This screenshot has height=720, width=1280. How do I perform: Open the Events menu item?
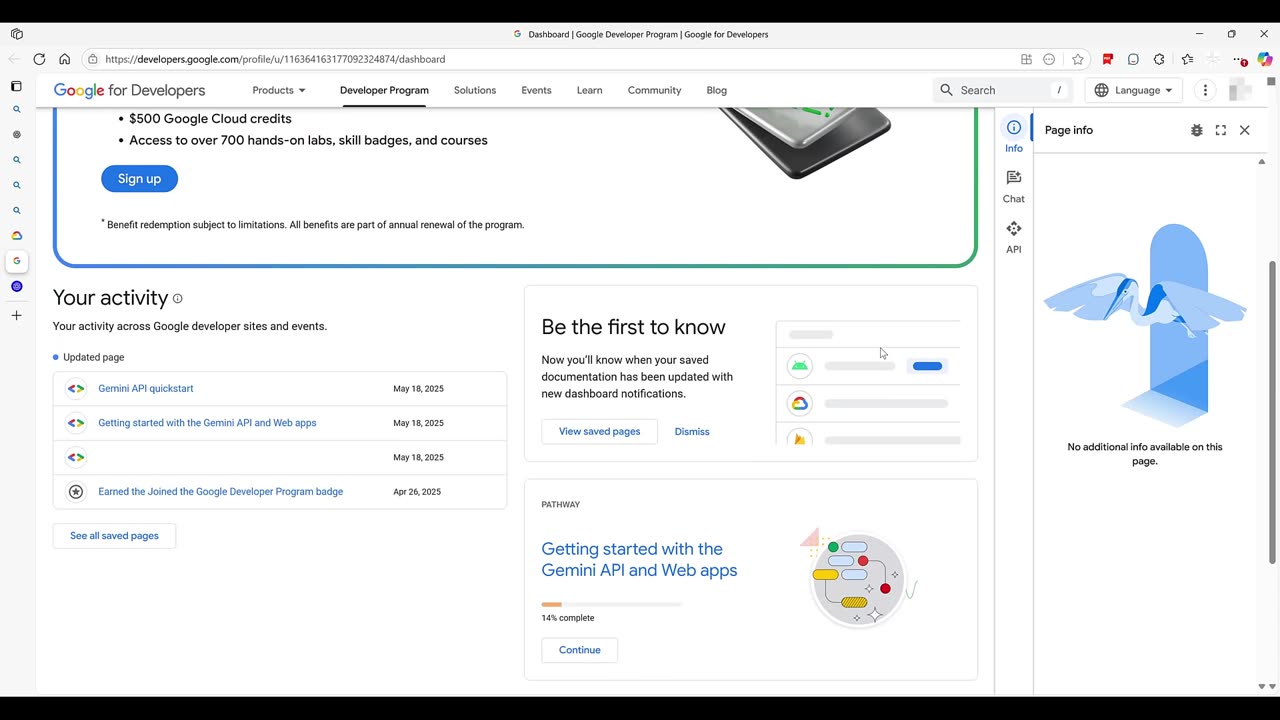click(x=536, y=90)
